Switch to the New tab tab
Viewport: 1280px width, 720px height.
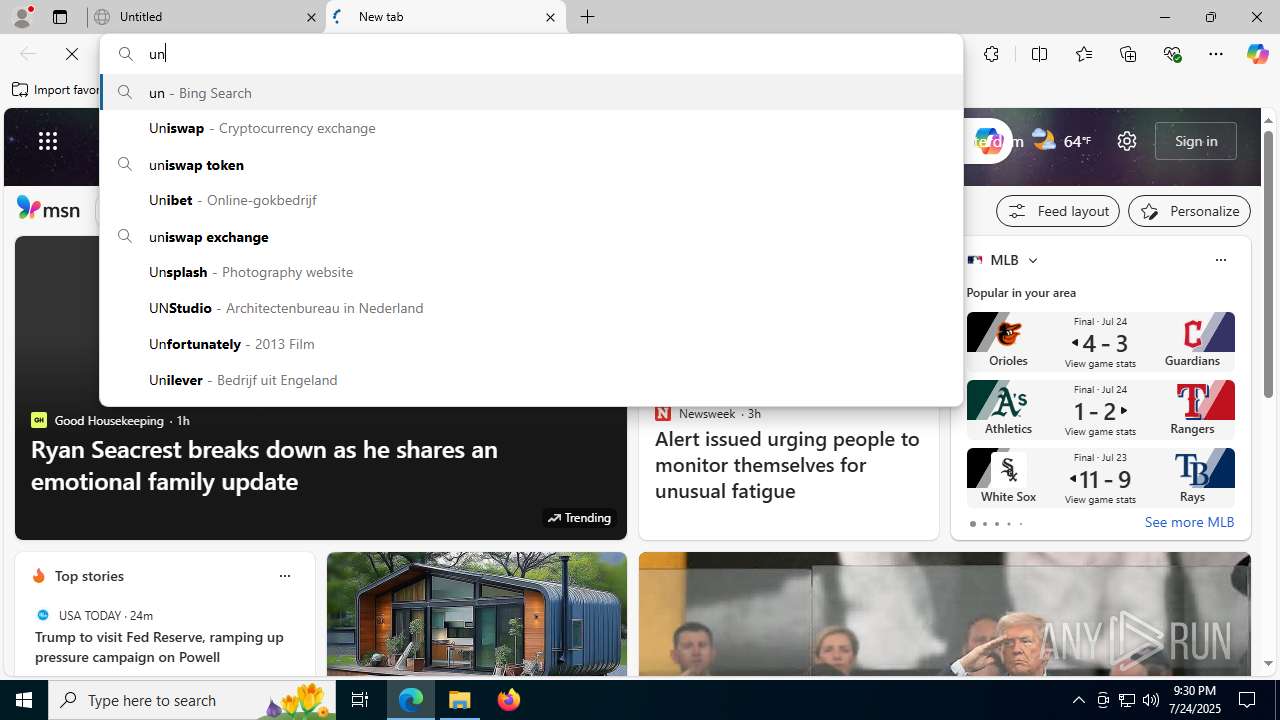(x=445, y=17)
